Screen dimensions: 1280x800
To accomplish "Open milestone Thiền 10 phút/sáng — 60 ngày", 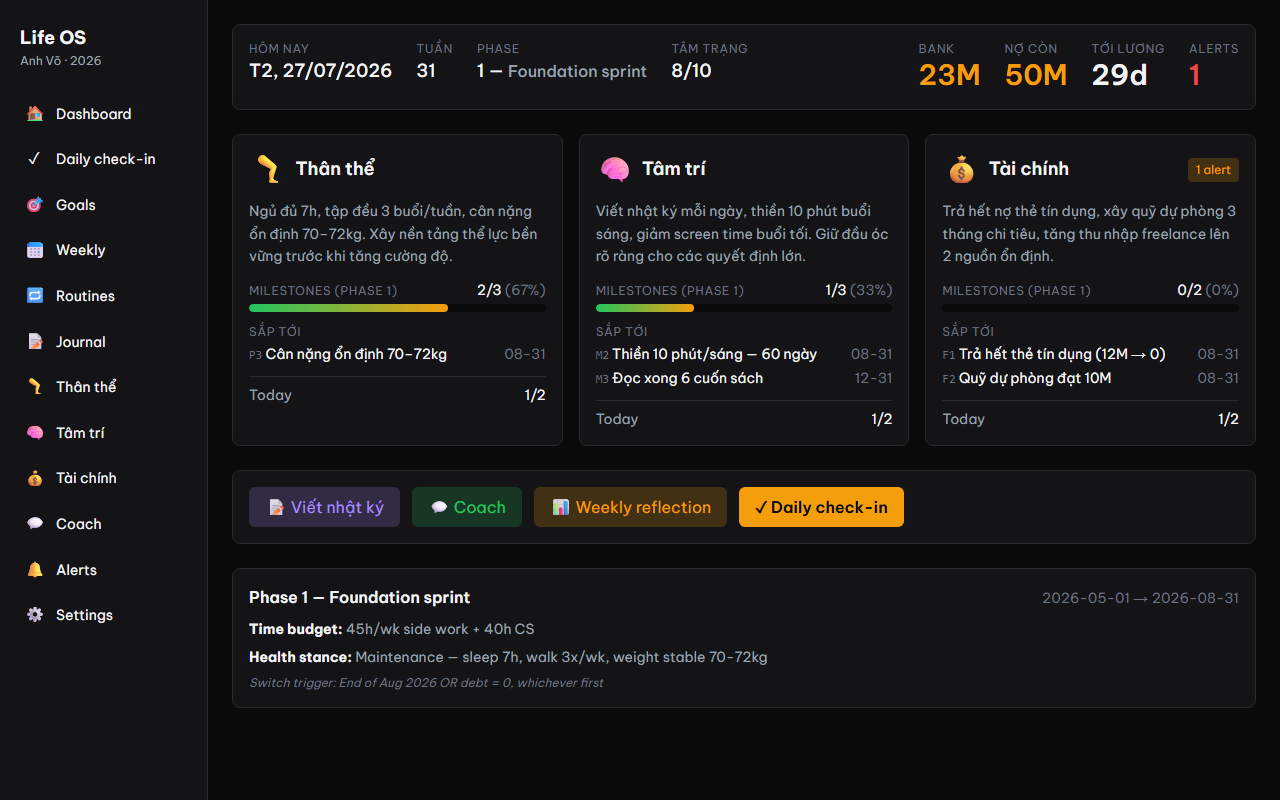I will pos(744,354).
